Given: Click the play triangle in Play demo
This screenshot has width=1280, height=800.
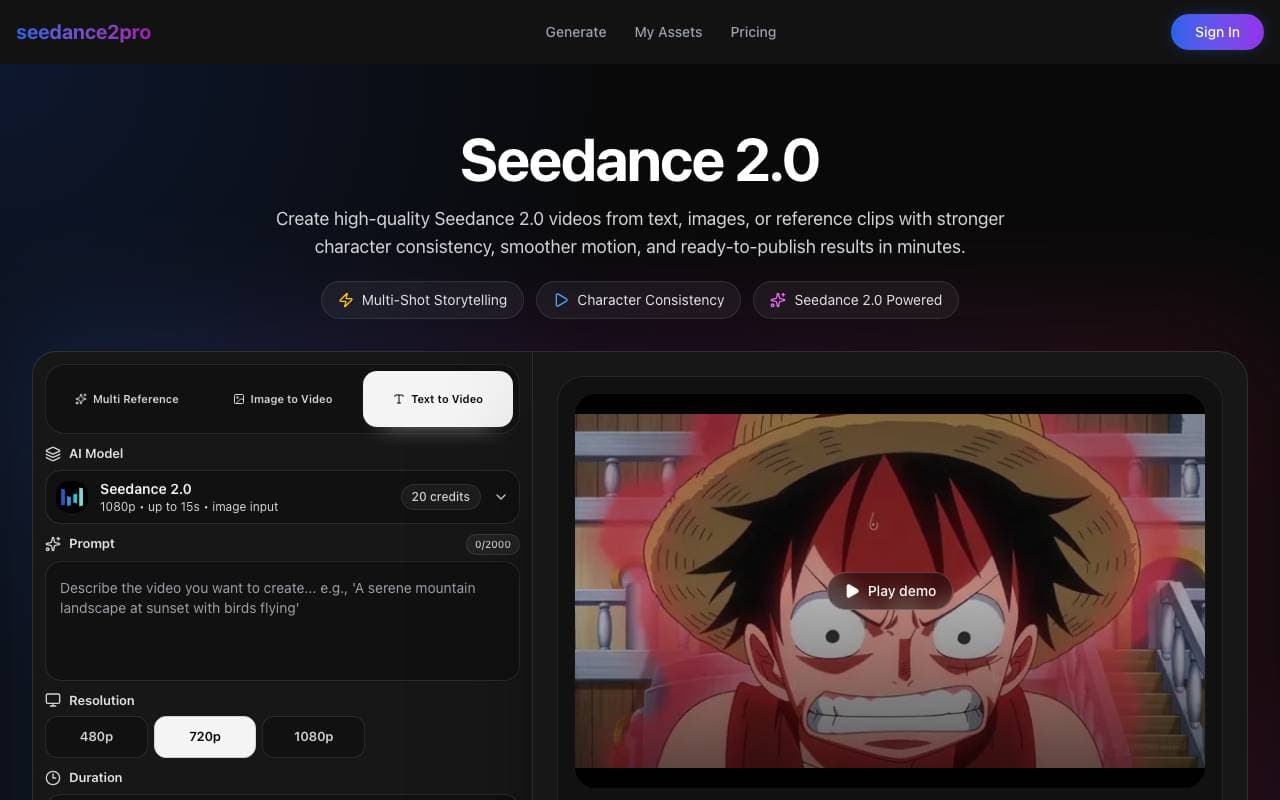Looking at the screenshot, I should (852, 591).
